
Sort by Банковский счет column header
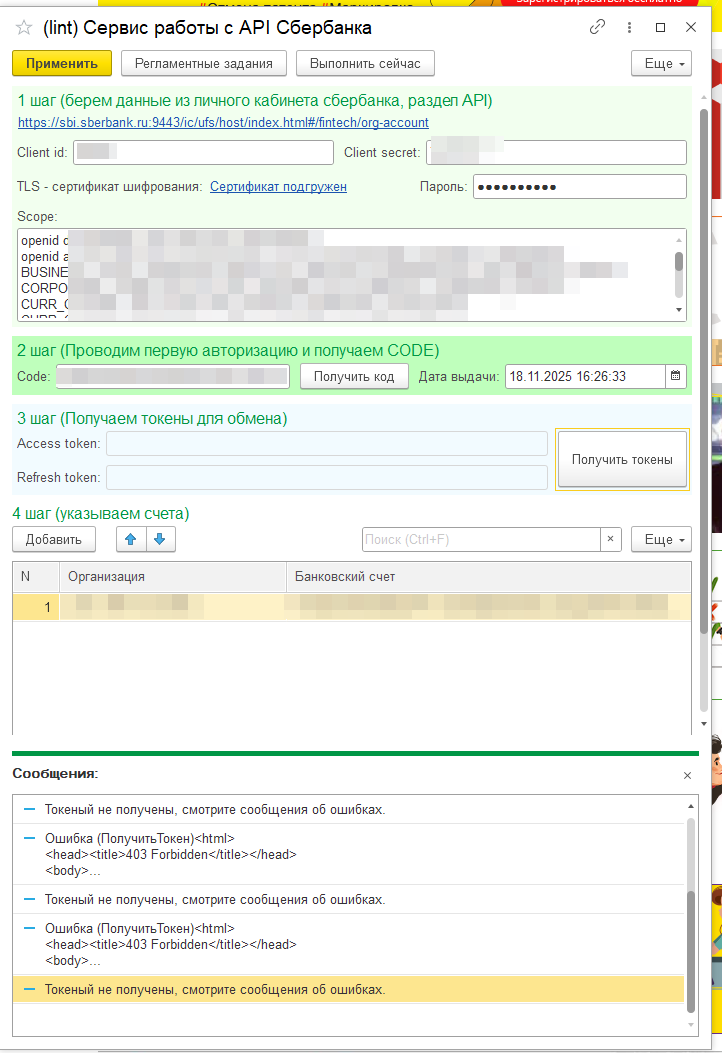click(x=489, y=577)
